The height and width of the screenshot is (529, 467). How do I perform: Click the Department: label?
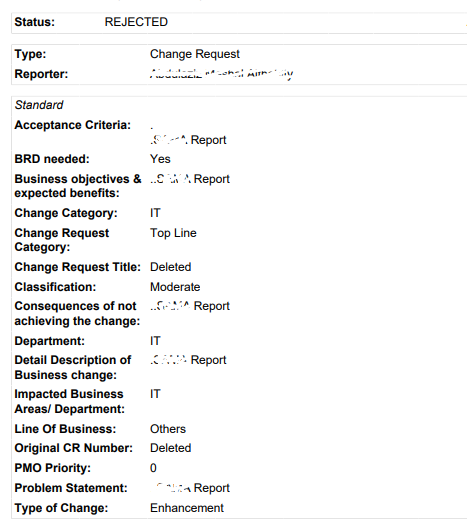click(x=50, y=341)
